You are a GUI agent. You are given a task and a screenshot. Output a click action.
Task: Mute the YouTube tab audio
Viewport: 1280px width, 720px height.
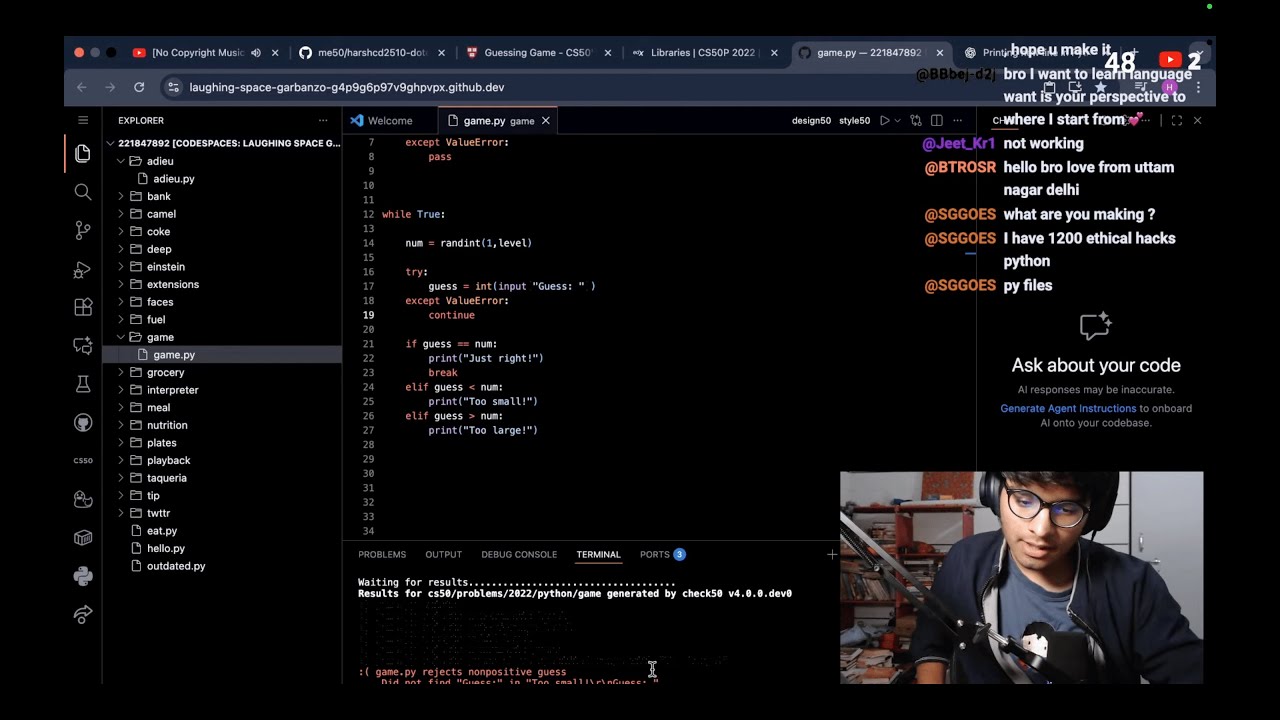click(x=256, y=53)
